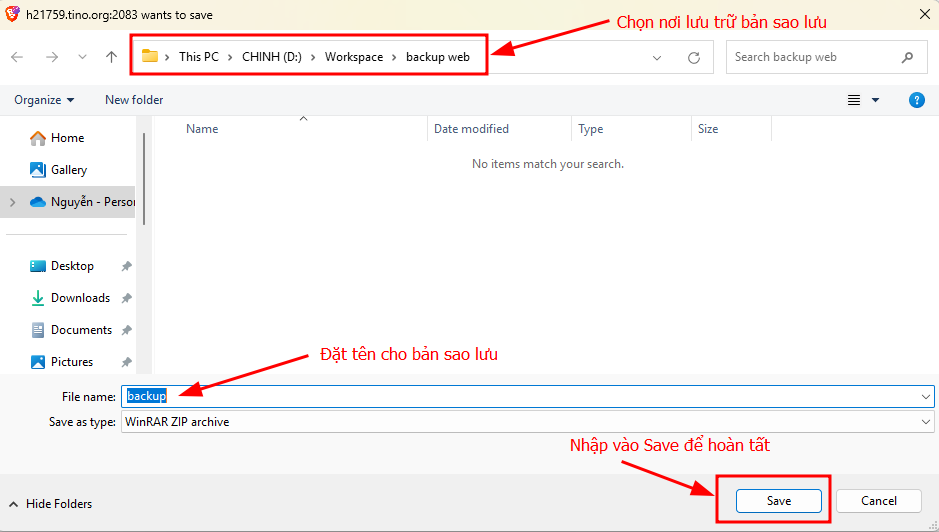Go back with the left arrow
Screen dimensions: 939x532
(x=17, y=57)
